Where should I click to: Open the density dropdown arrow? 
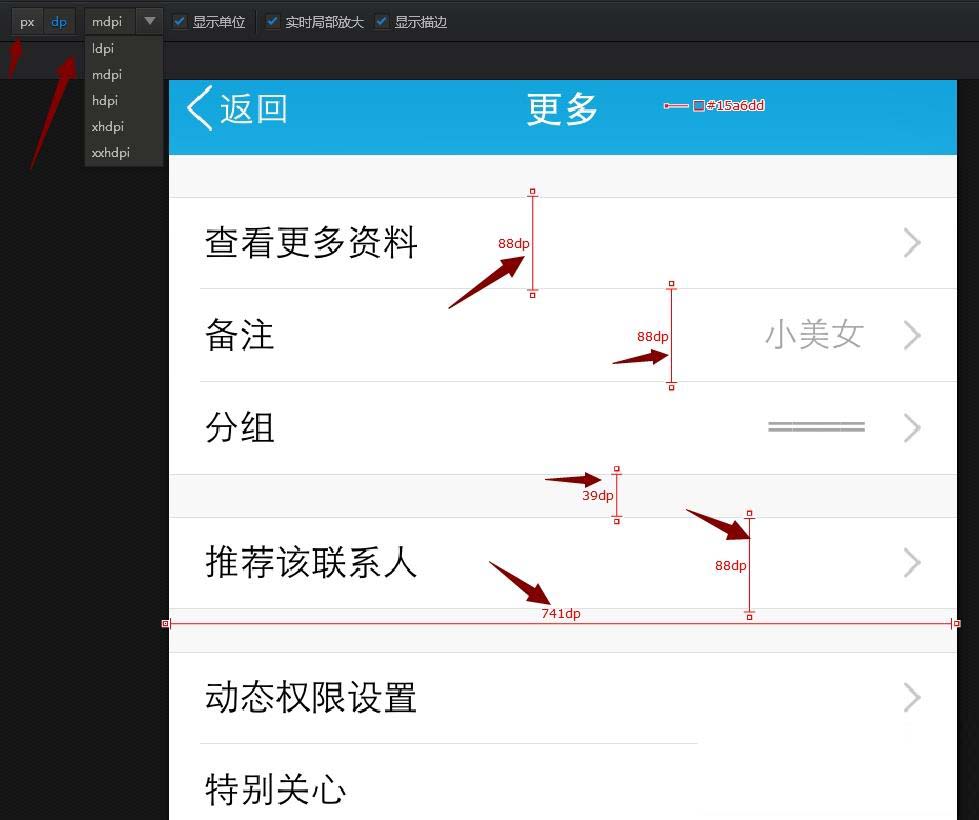pos(149,21)
